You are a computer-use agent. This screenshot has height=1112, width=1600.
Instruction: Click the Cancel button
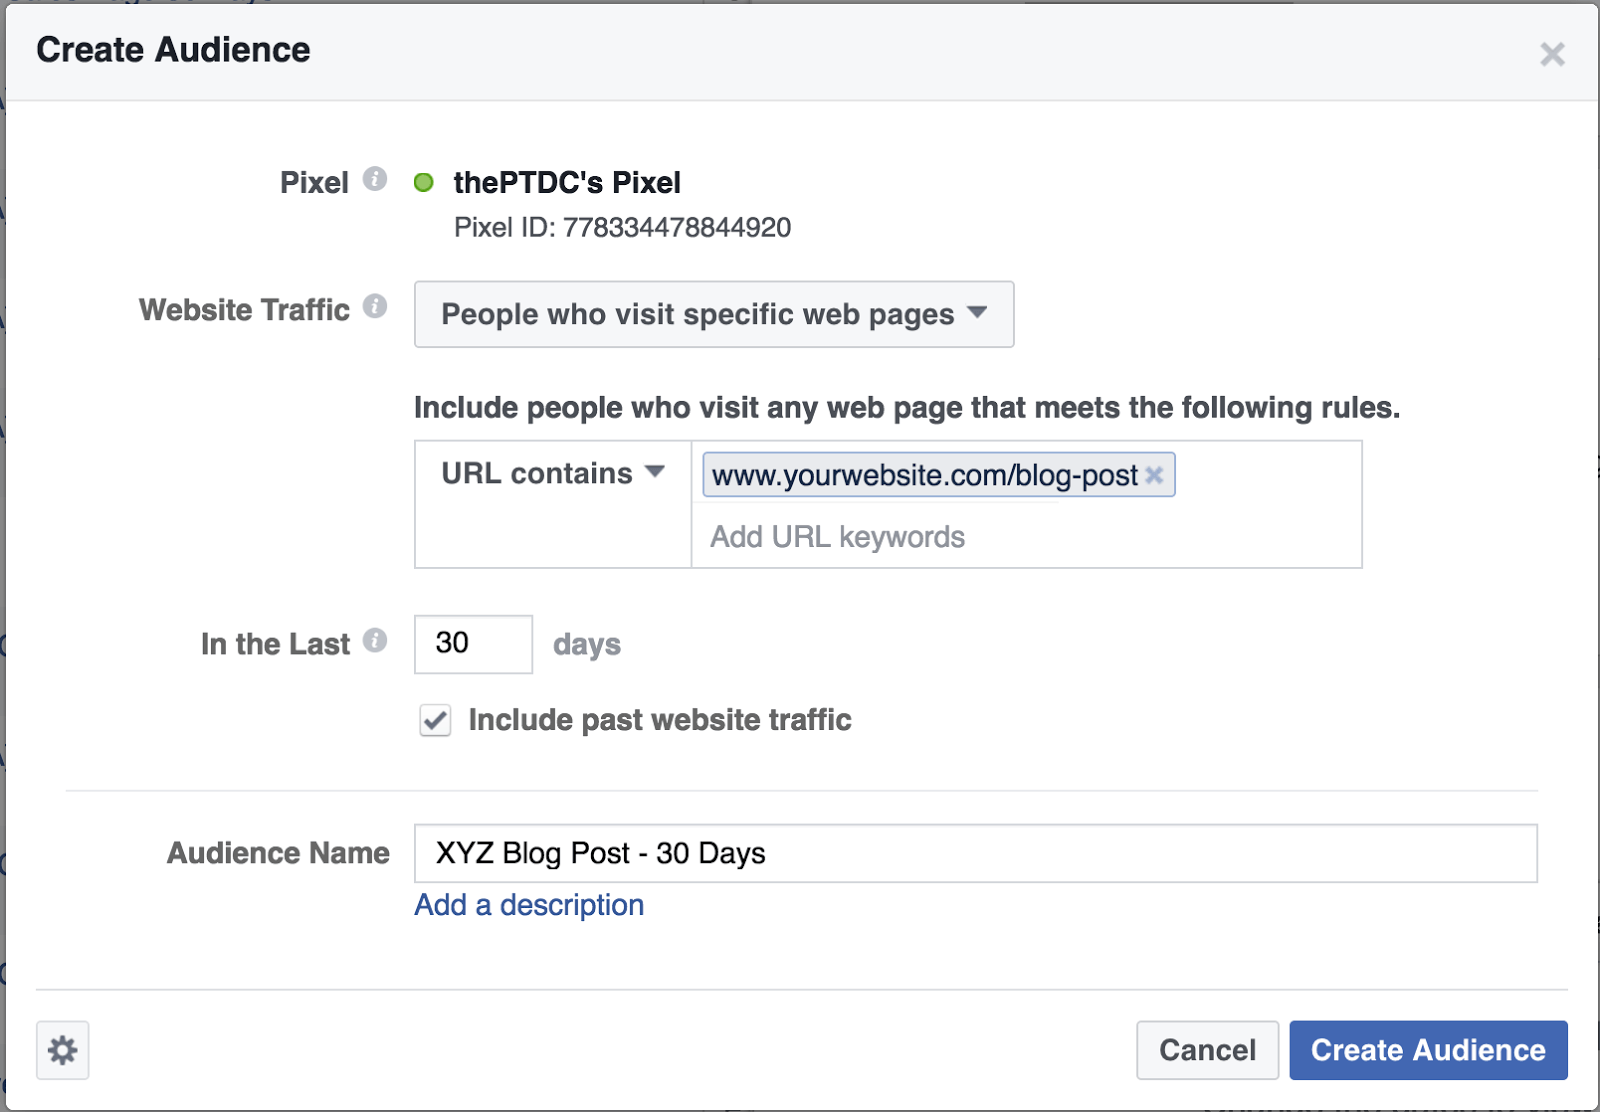coord(1207,1050)
